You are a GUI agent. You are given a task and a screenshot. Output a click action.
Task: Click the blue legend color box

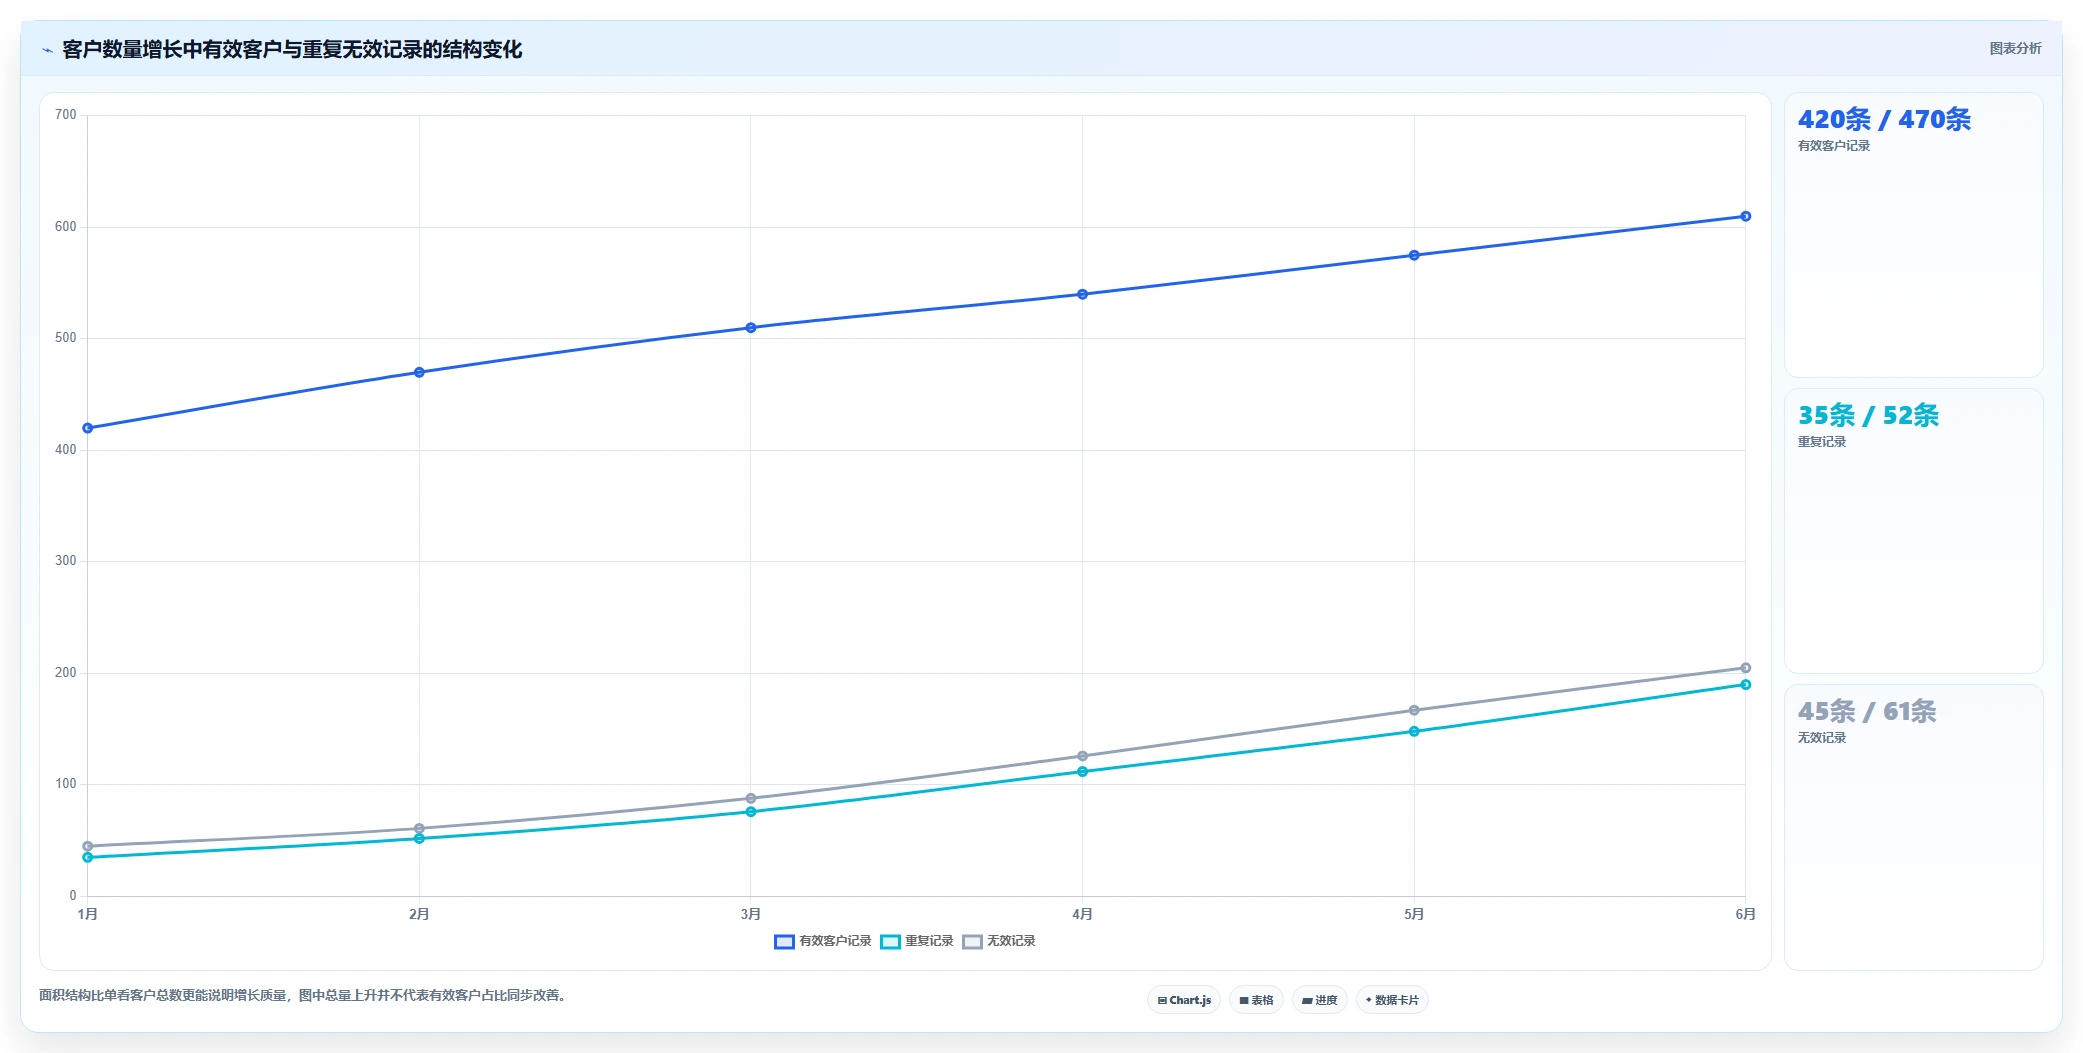(784, 942)
